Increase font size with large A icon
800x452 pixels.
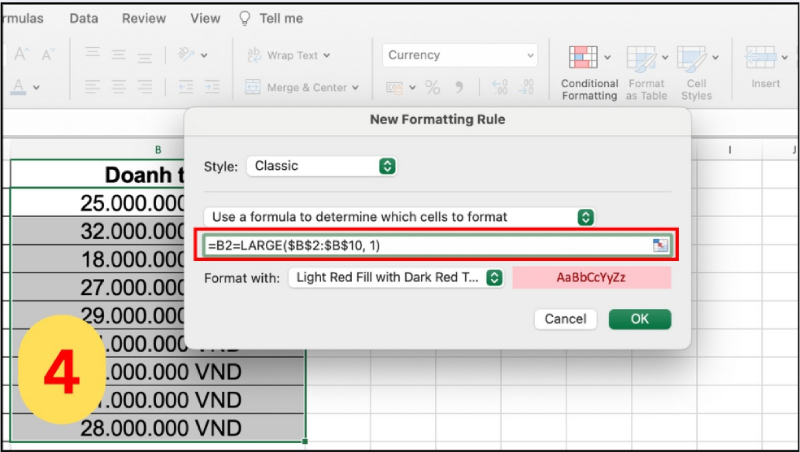[x=21, y=54]
